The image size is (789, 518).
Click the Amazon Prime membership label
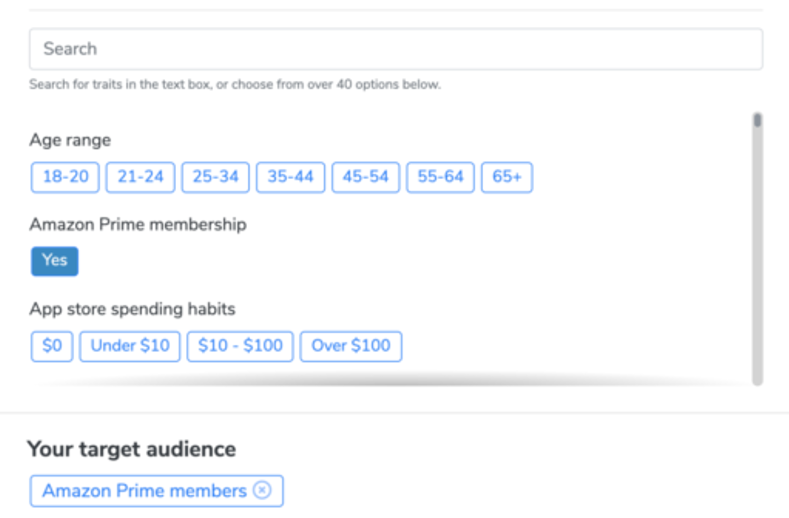(138, 225)
